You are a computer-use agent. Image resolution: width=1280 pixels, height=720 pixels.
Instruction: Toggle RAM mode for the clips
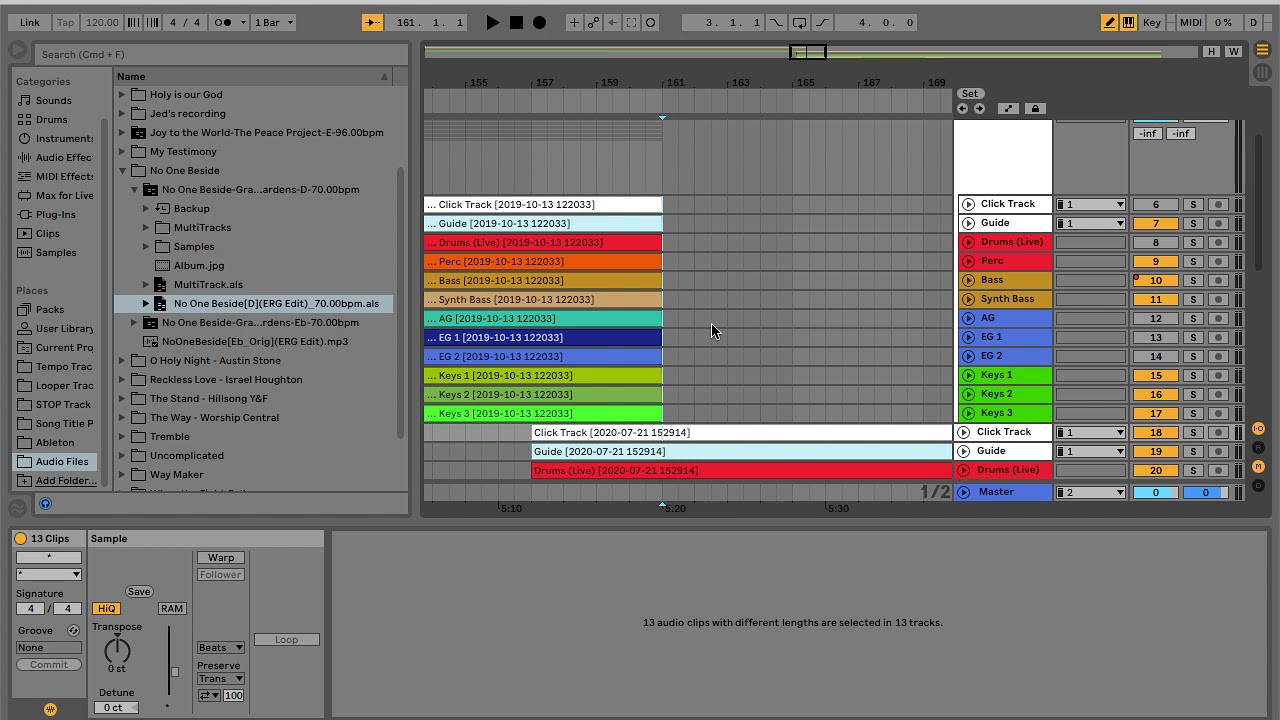coord(171,608)
